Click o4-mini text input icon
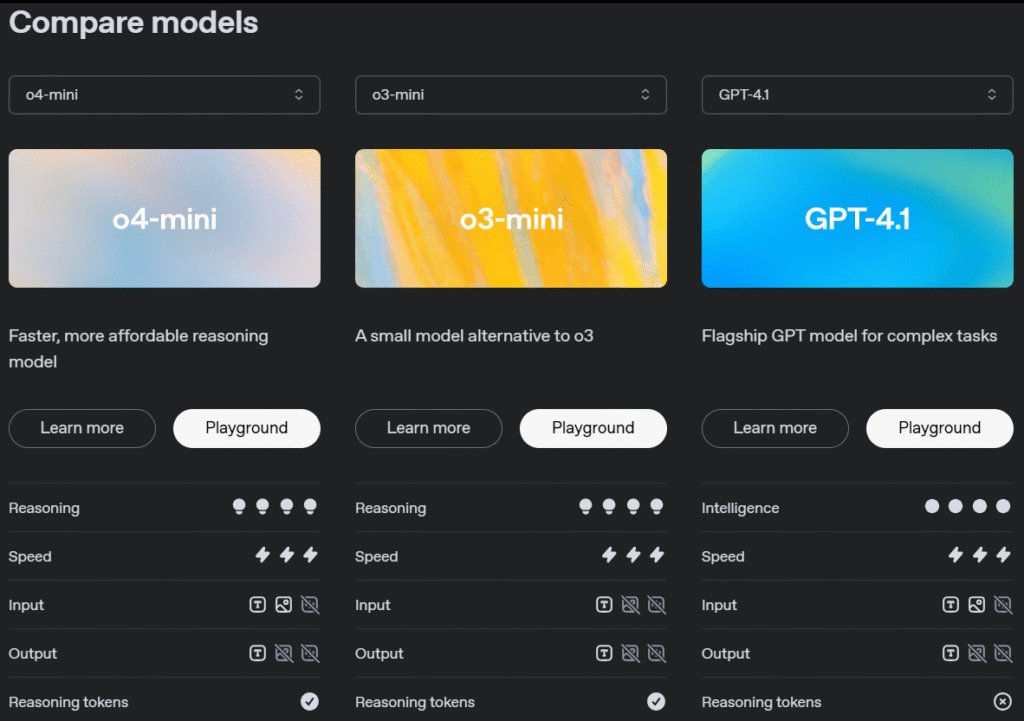The image size is (1024, 721). 258,605
